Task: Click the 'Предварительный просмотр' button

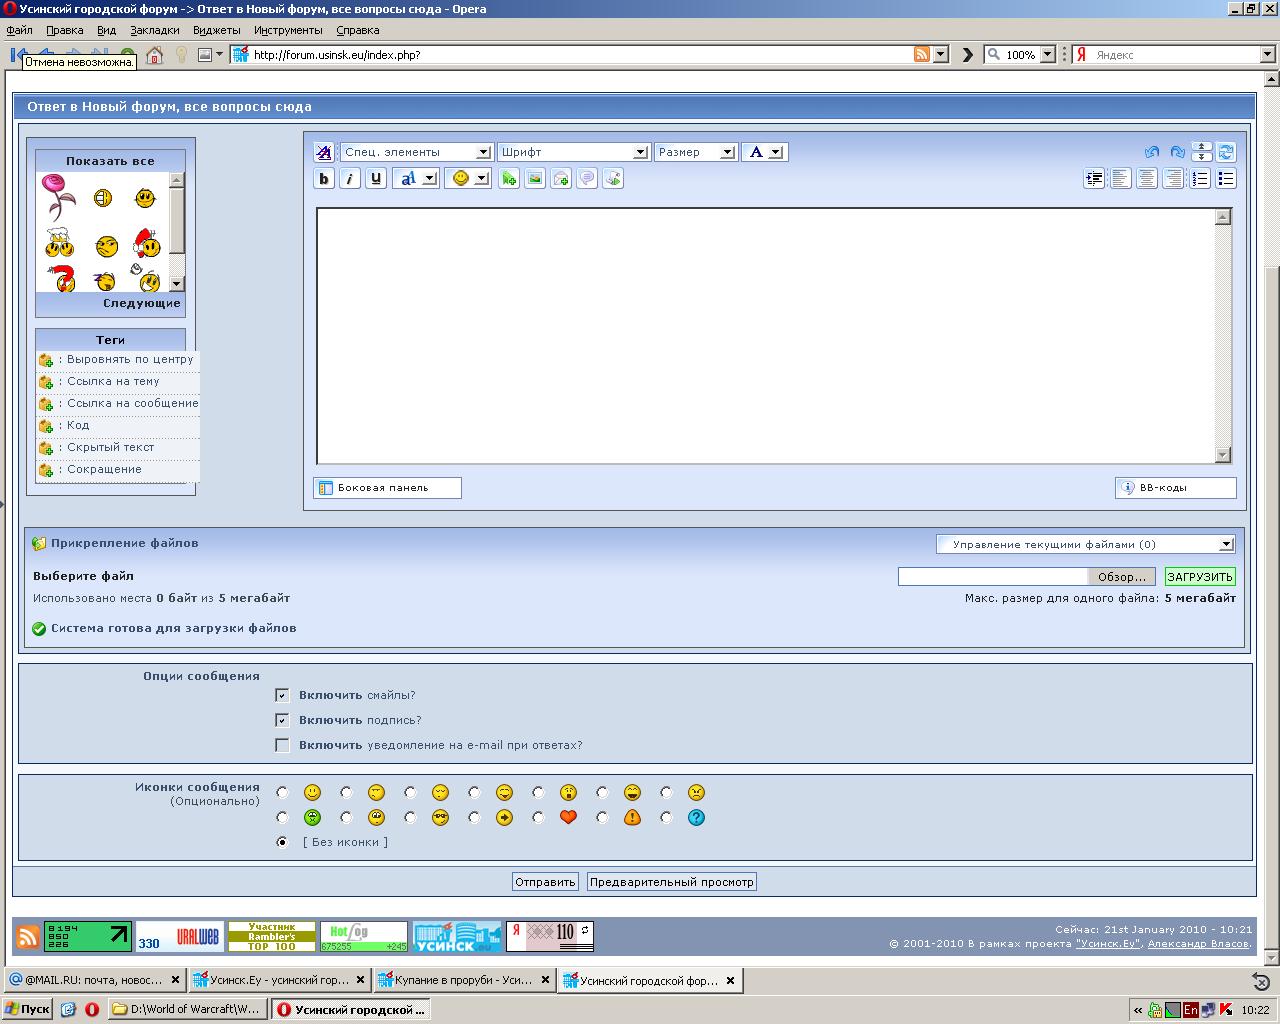Action: [671, 882]
